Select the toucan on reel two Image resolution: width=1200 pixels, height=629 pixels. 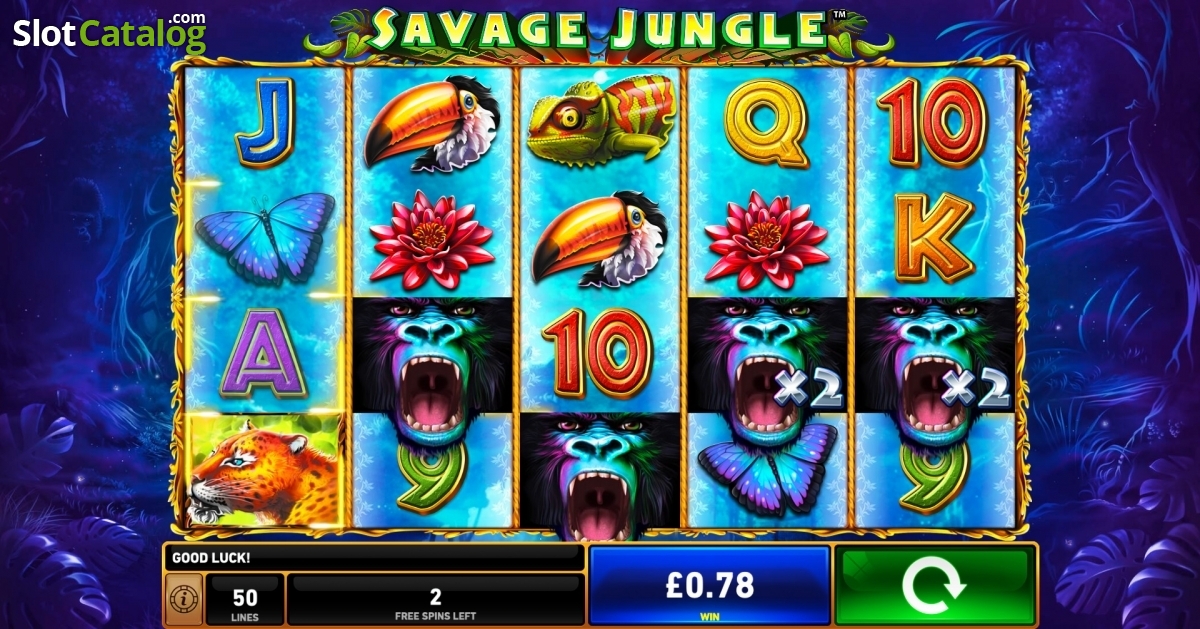point(432,121)
